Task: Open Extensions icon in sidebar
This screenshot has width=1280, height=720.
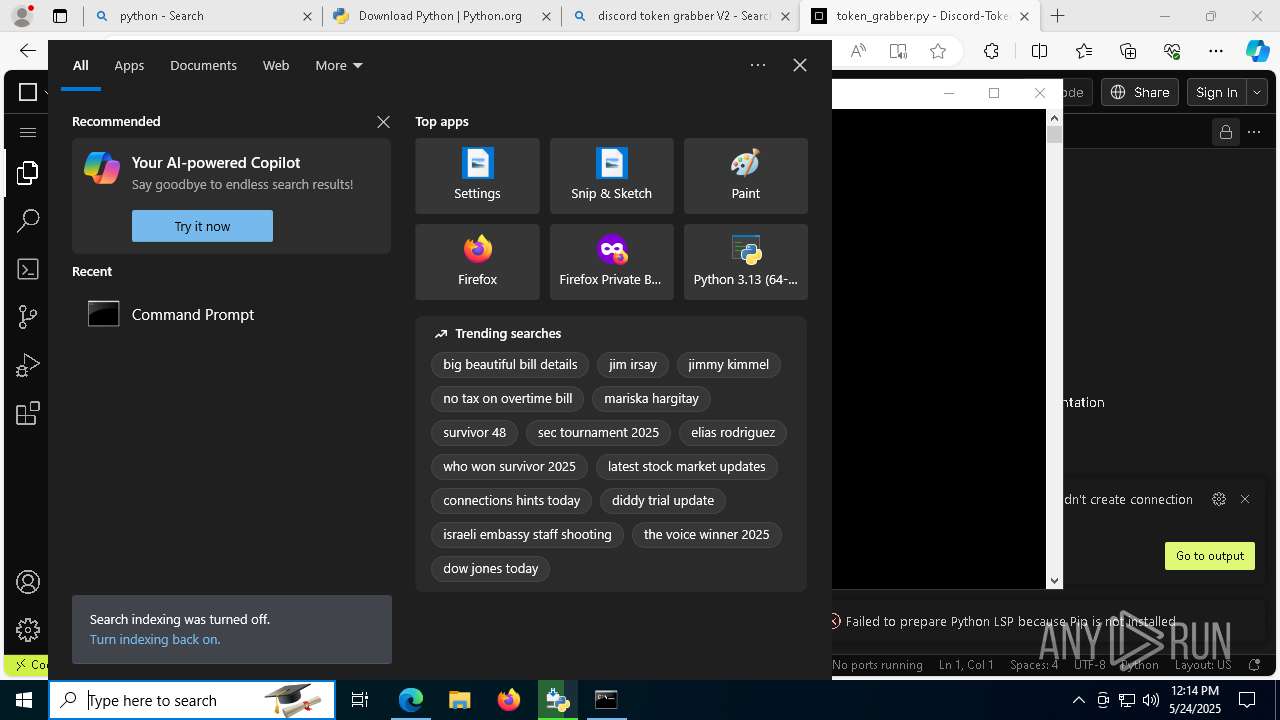Action: [x=28, y=413]
